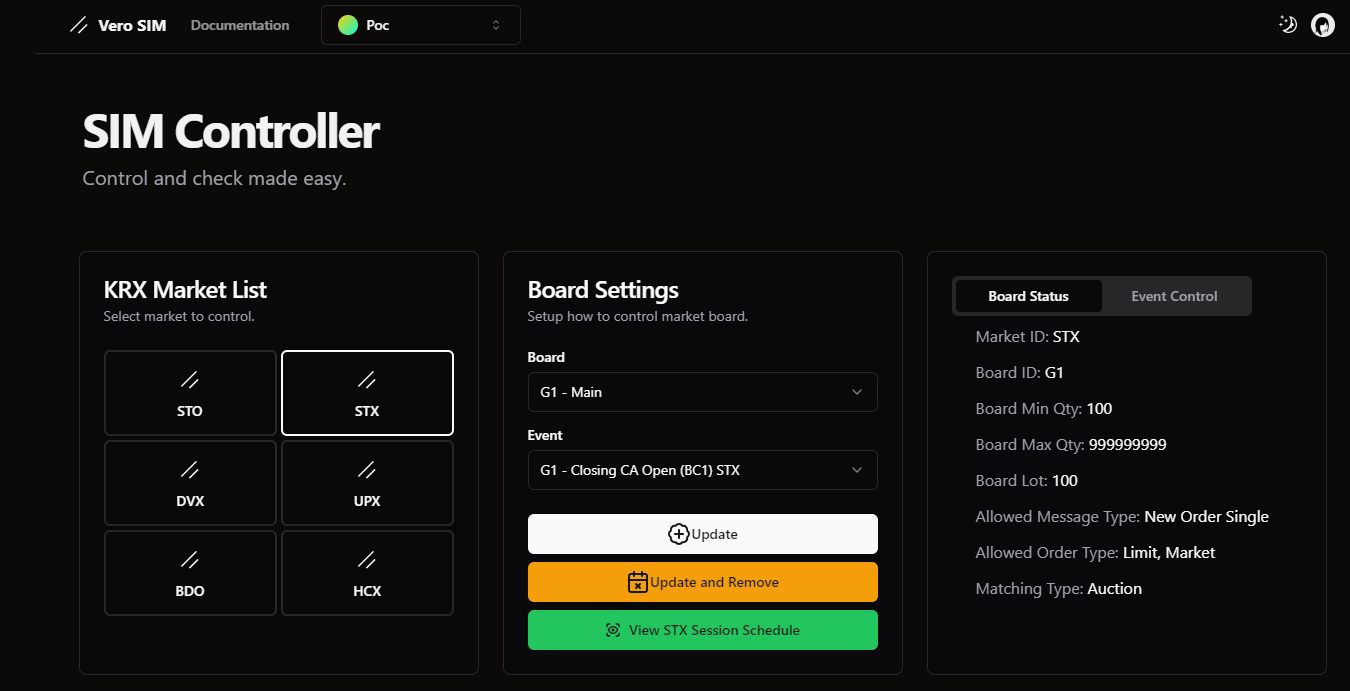
Task: Select the UPX market card
Action: (x=367, y=483)
